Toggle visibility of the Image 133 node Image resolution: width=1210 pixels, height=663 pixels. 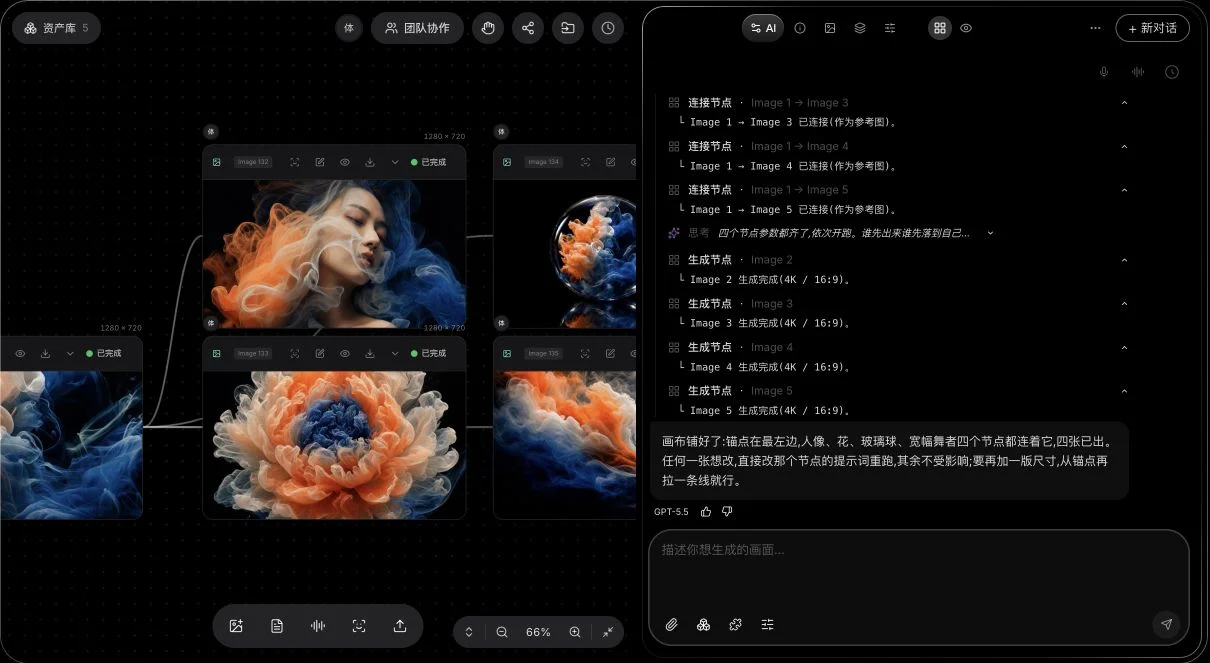tap(345, 353)
